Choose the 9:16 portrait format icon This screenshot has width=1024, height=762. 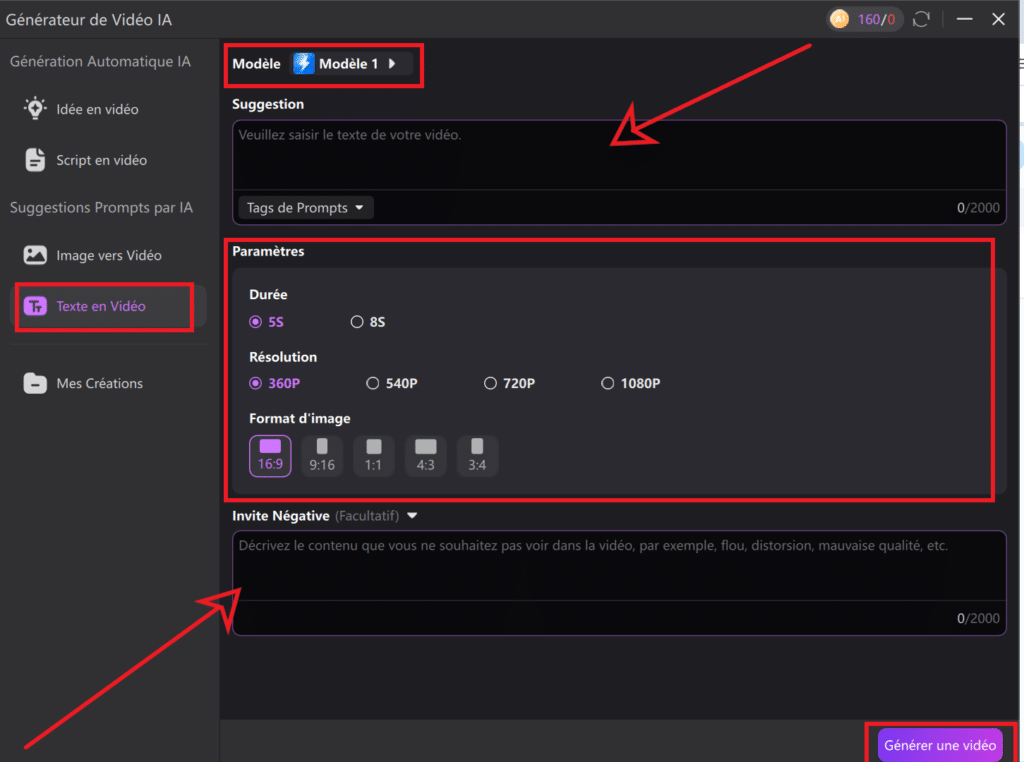[322, 455]
